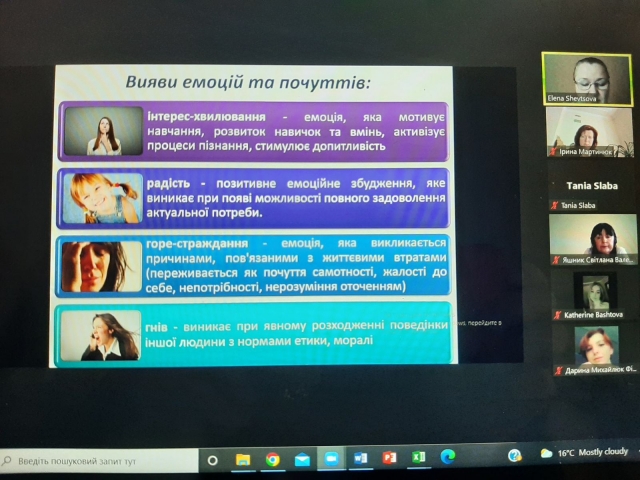Open Excel from the taskbar
640x480 pixels.
(418, 457)
